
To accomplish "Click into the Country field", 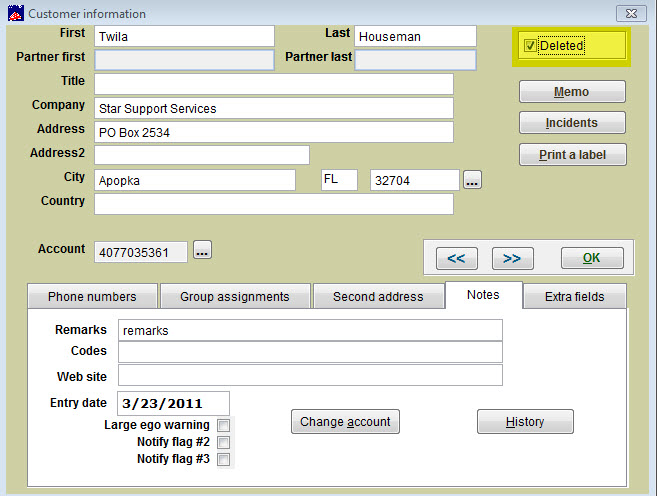I will pos(274,204).
